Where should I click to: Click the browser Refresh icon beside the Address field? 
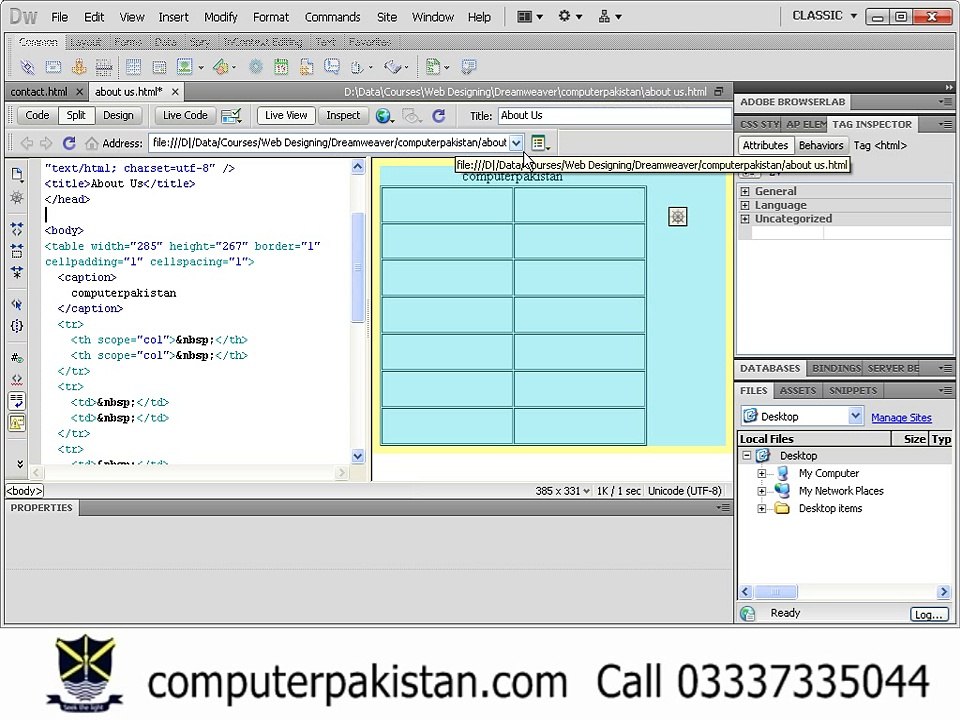pyautogui.click(x=69, y=143)
